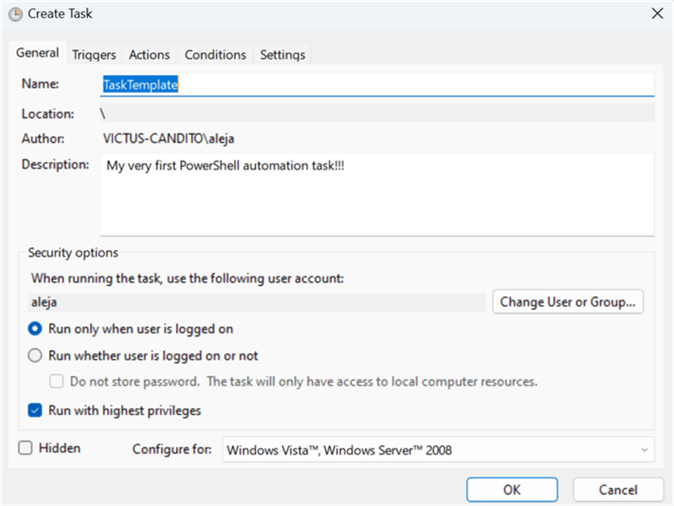Choose Run whether user is logged on or not

36,355
